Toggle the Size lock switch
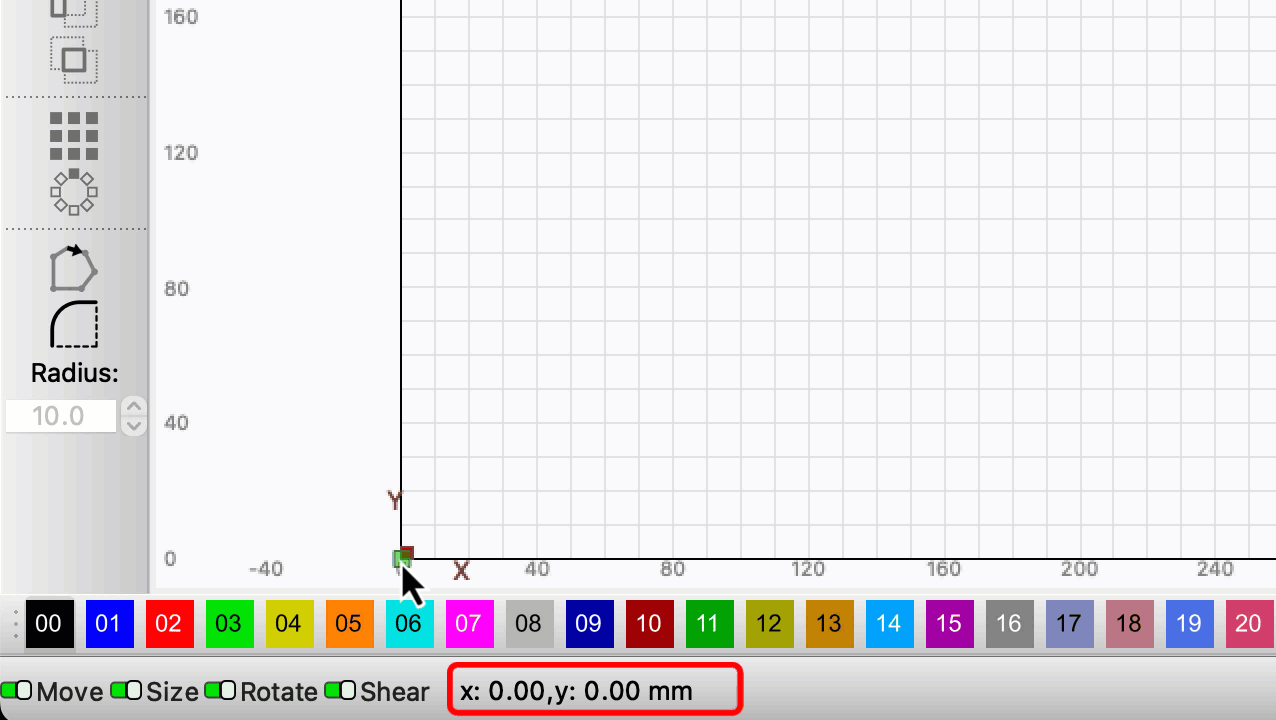The height and width of the screenshot is (720, 1276). (126, 691)
